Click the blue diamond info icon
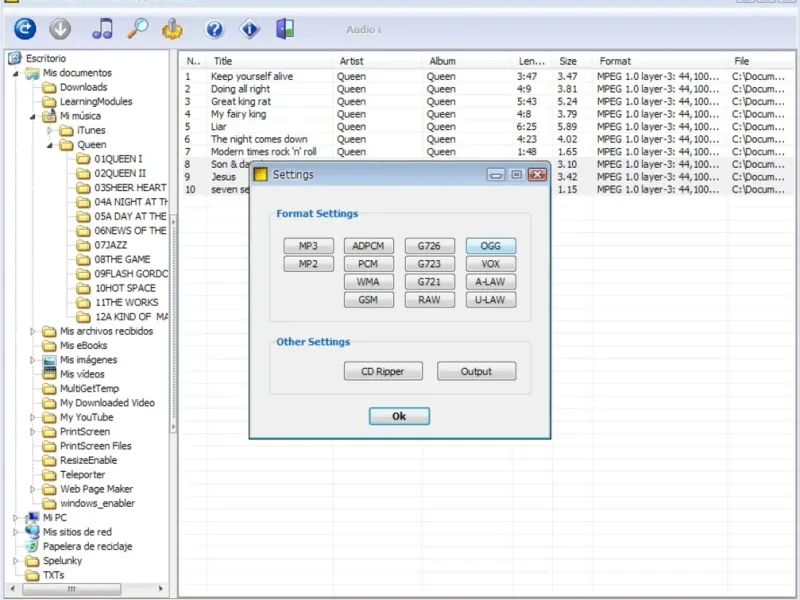This screenshot has width=800, height=600. tap(250, 29)
